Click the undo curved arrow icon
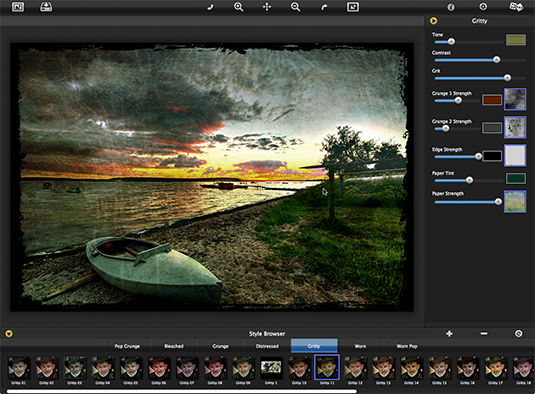Viewport: 535px width, 394px height. 210,7
